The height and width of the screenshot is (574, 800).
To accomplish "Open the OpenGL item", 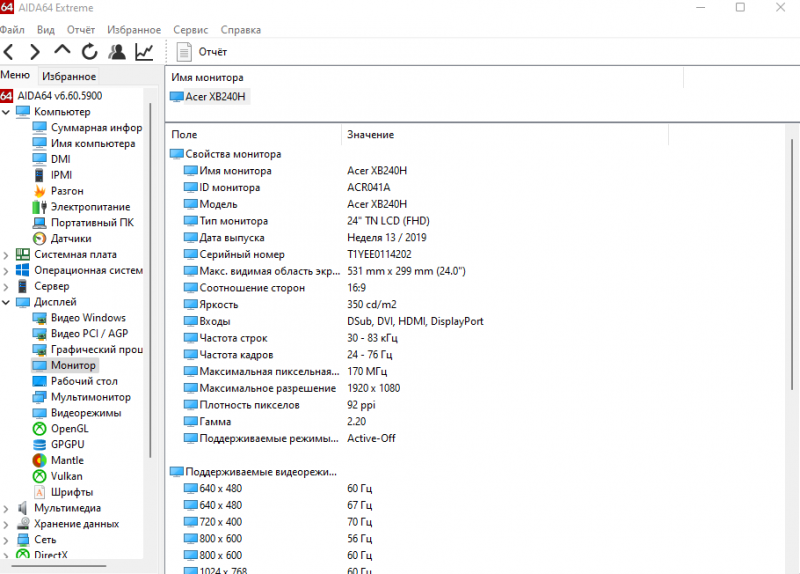I will 60,429.
